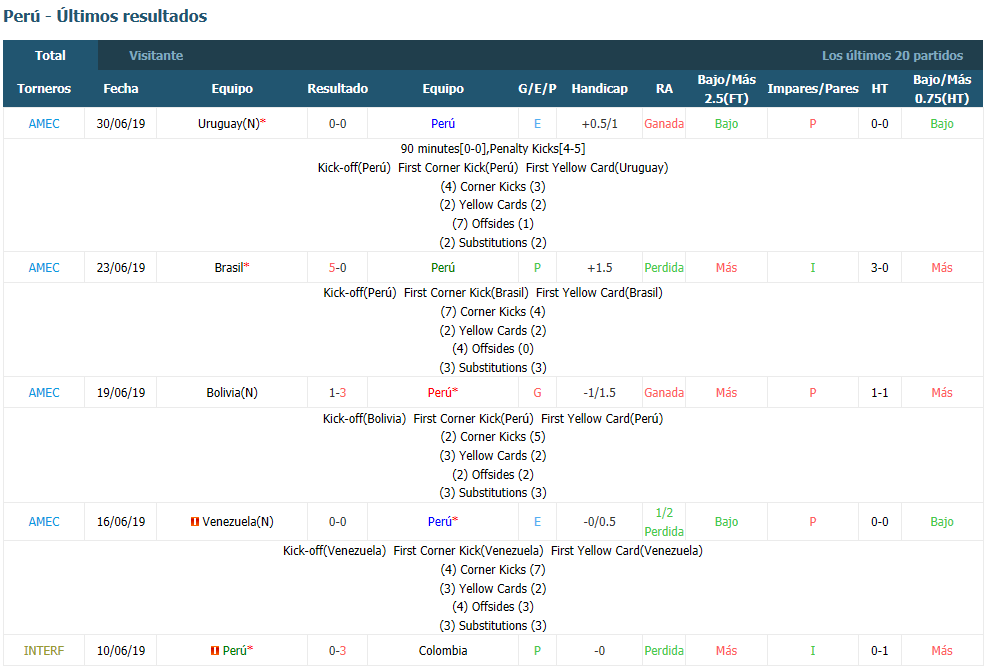Click (7) Corner Kicks (4) stat line

click(x=493, y=312)
